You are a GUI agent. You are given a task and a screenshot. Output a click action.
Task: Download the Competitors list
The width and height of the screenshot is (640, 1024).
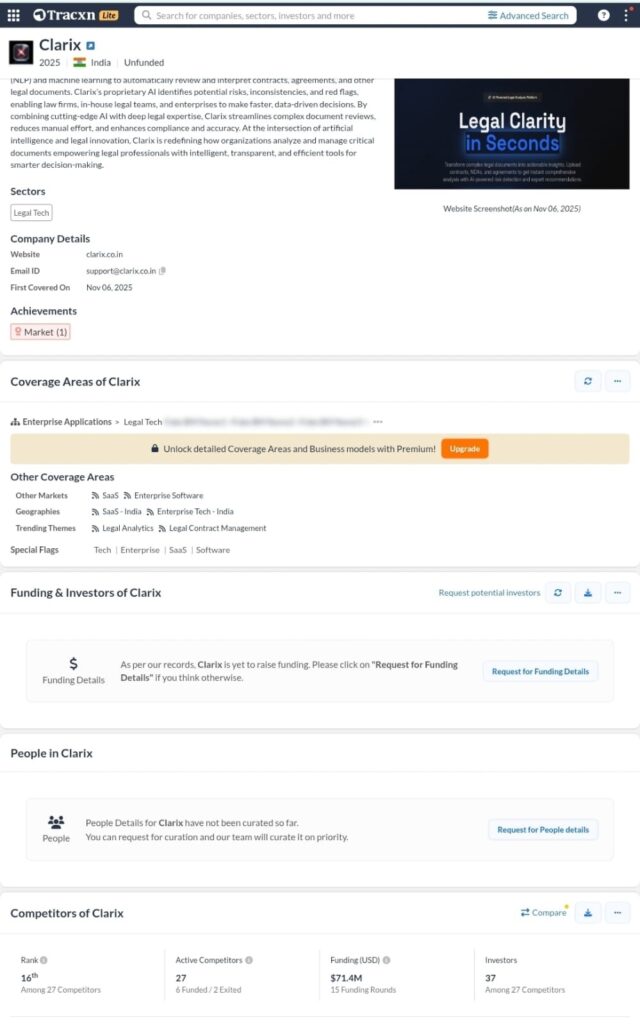tap(588, 913)
